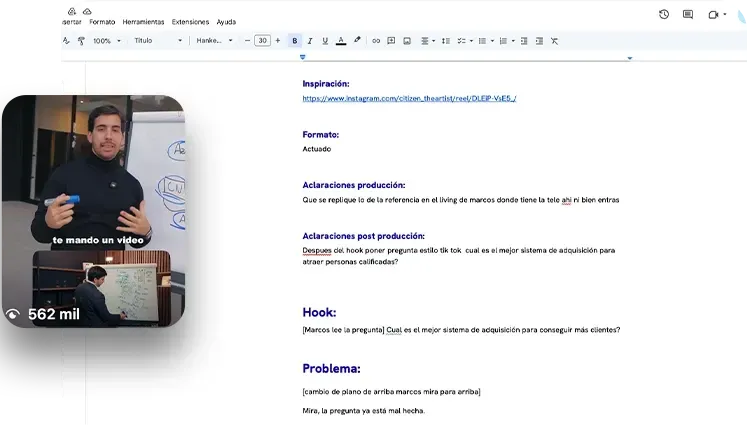Screen dimensions: 747x425
Task: Click the add comment icon in toolbar
Action: click(x=391, y=41)
